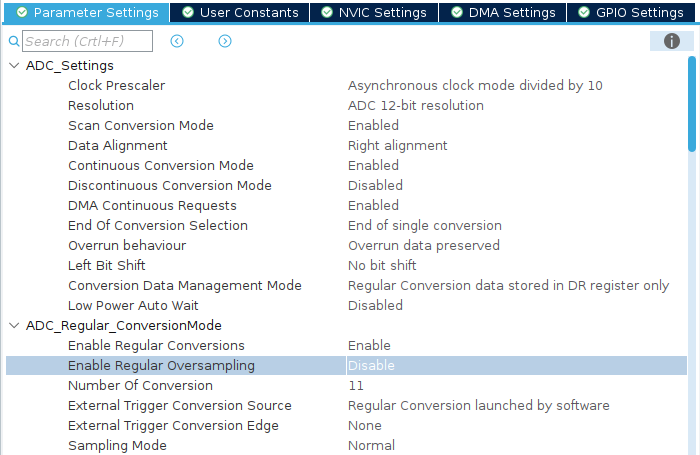Switch to the NVIC Settings tab
The image size is (700, 455).
tap(374, 12)
